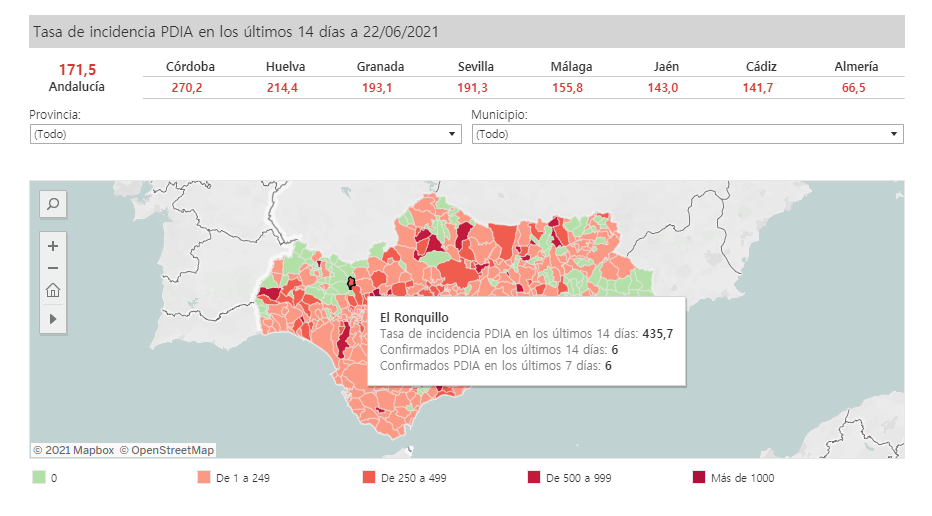Select 'Más de 1000' legend swatch
This screenshot has height=516, width=932.
(698, 478)
